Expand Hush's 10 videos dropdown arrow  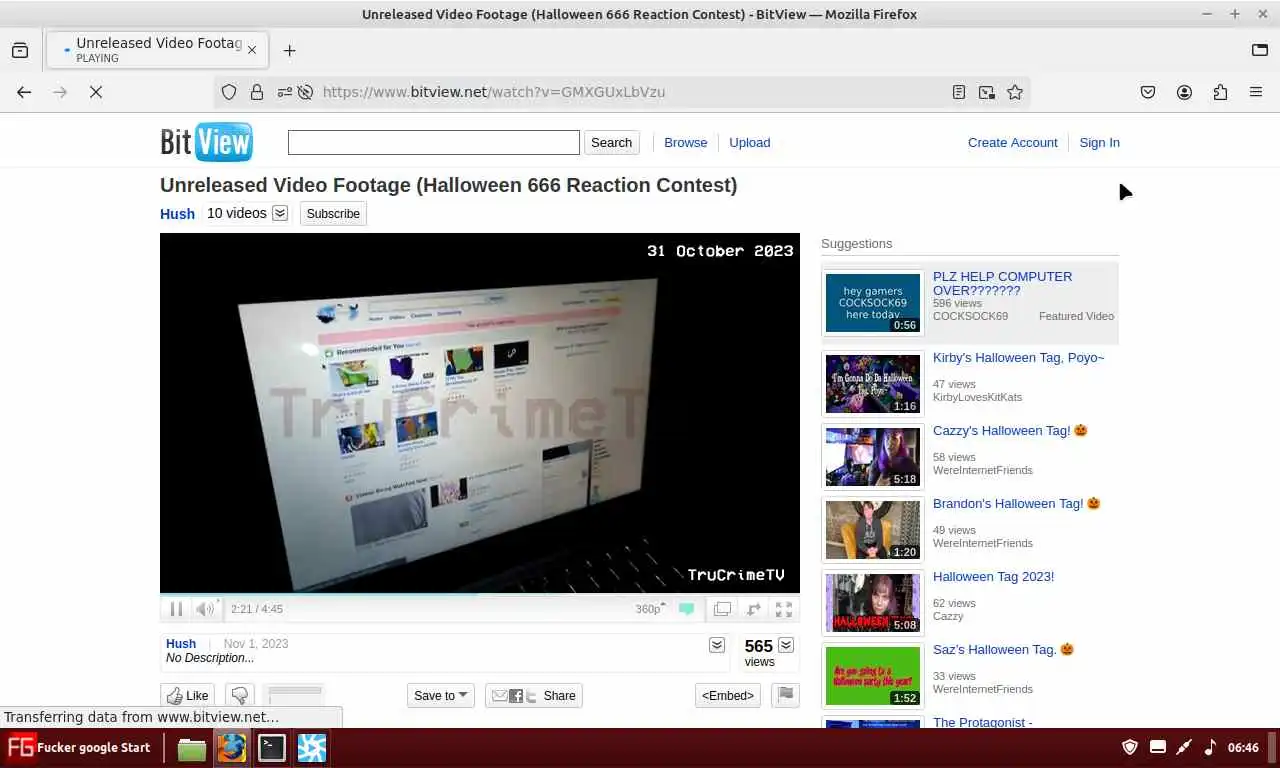pos(280,213)
